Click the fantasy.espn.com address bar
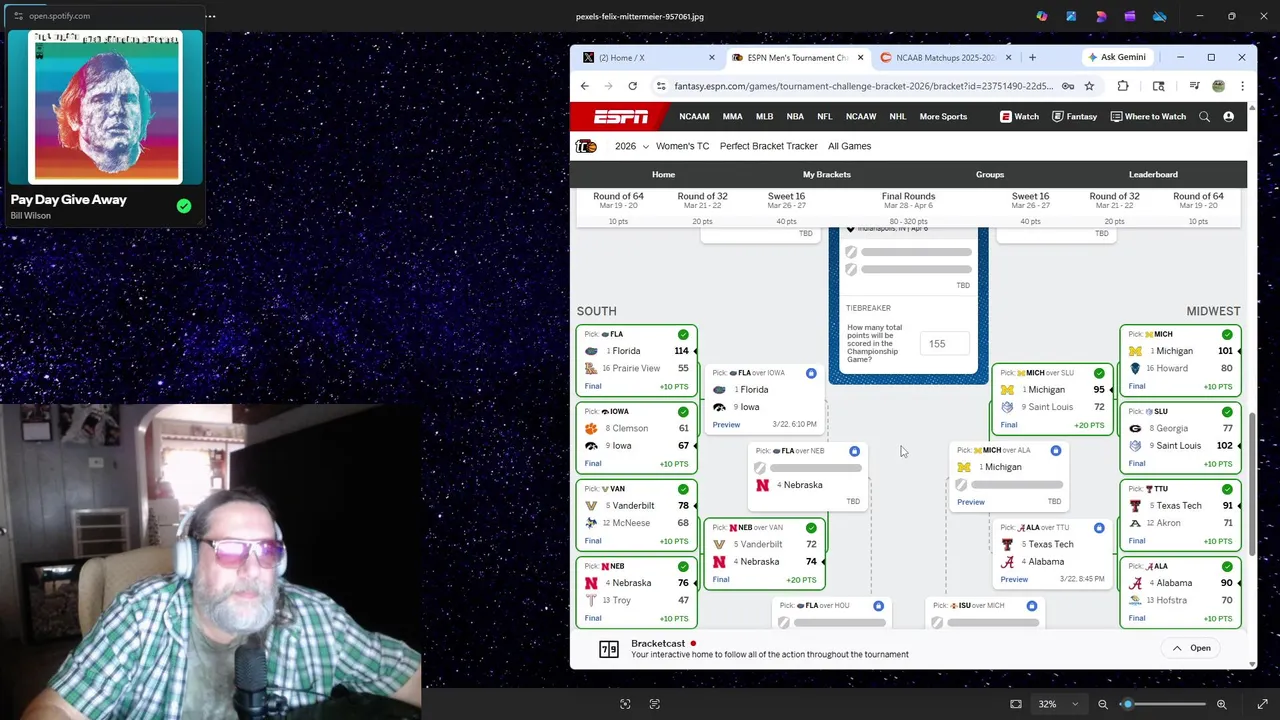Viewport: 1280px width, 720px height. pyautogui.click(x=863, y=86)
